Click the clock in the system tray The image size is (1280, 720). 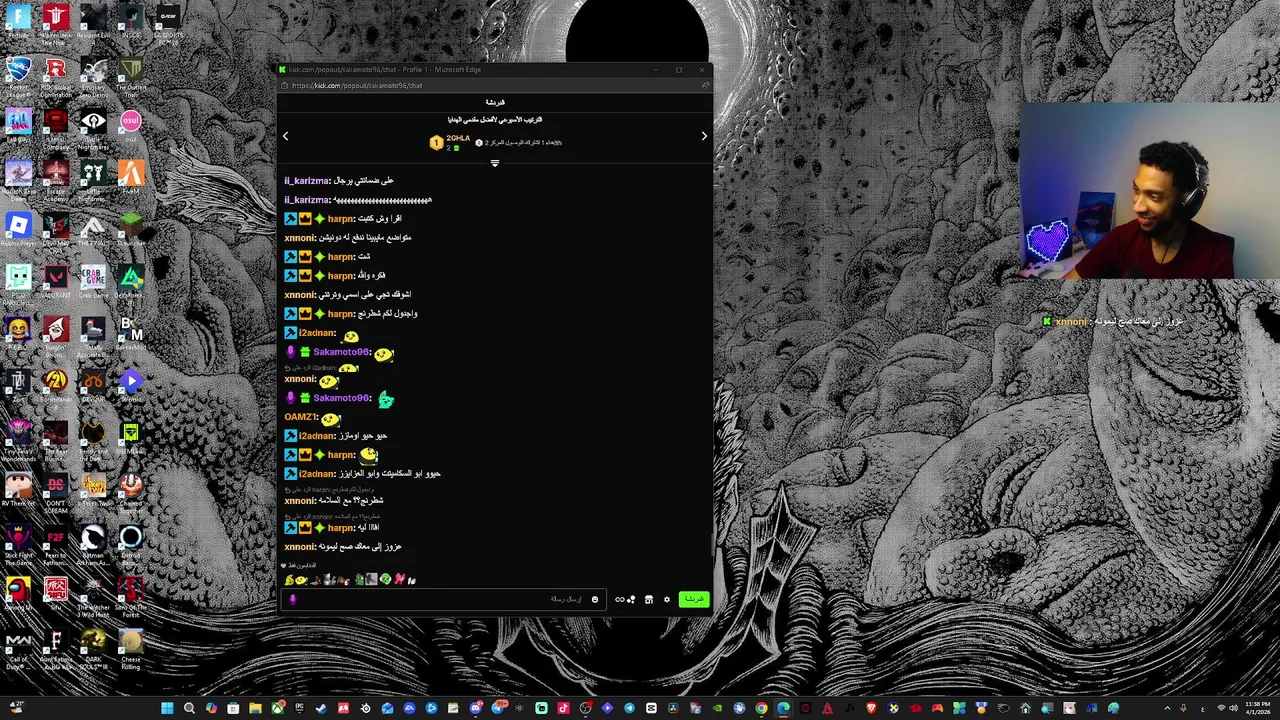point(1257,708)
